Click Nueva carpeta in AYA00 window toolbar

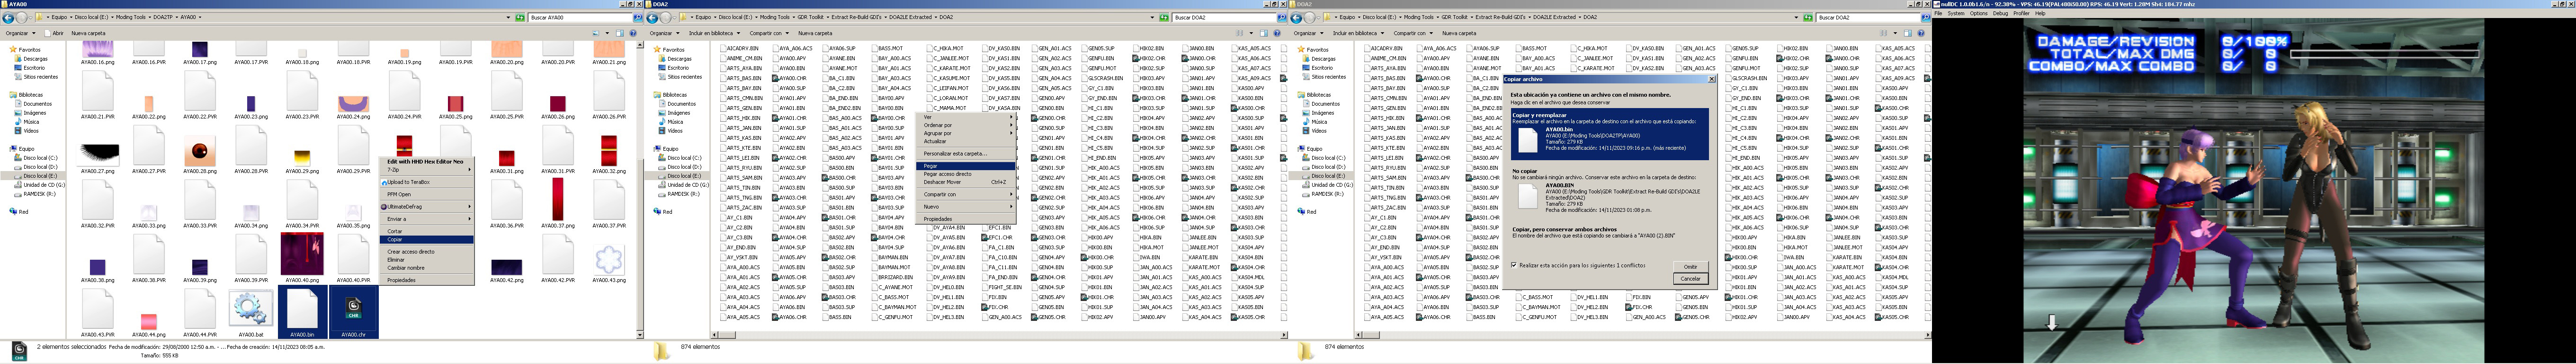click(x=89, y=33)
